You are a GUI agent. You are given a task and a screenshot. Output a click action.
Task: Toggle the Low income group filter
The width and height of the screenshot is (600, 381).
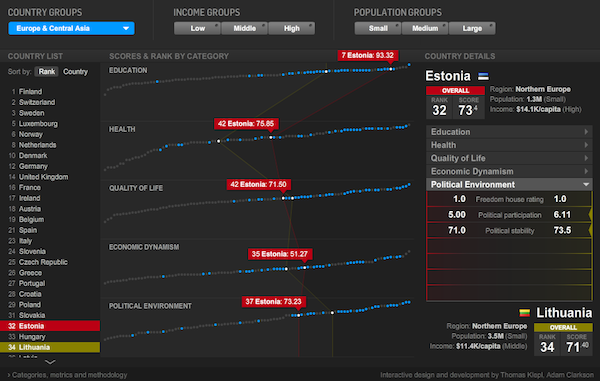point(197,28)
